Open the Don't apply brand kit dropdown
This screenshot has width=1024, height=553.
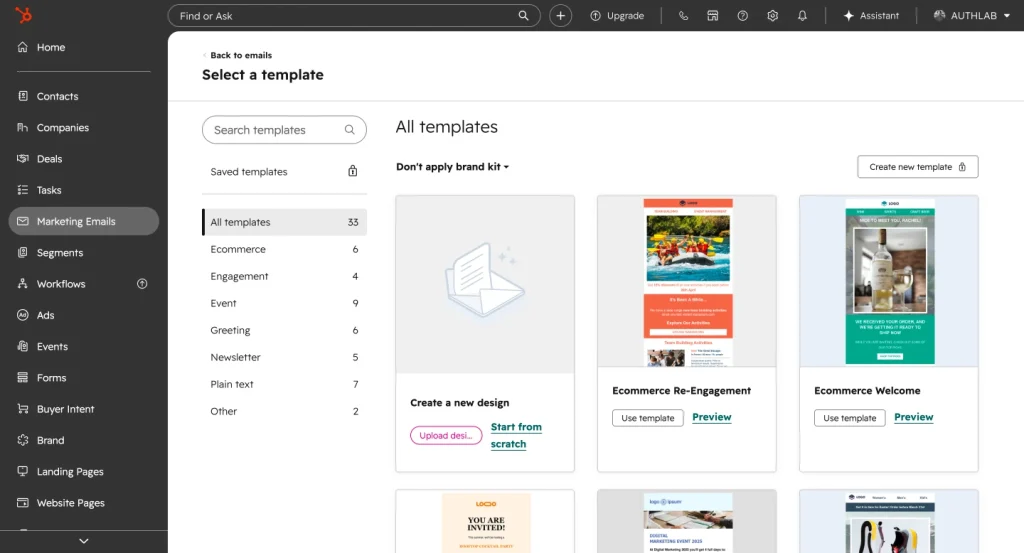[x=453, y=166]
